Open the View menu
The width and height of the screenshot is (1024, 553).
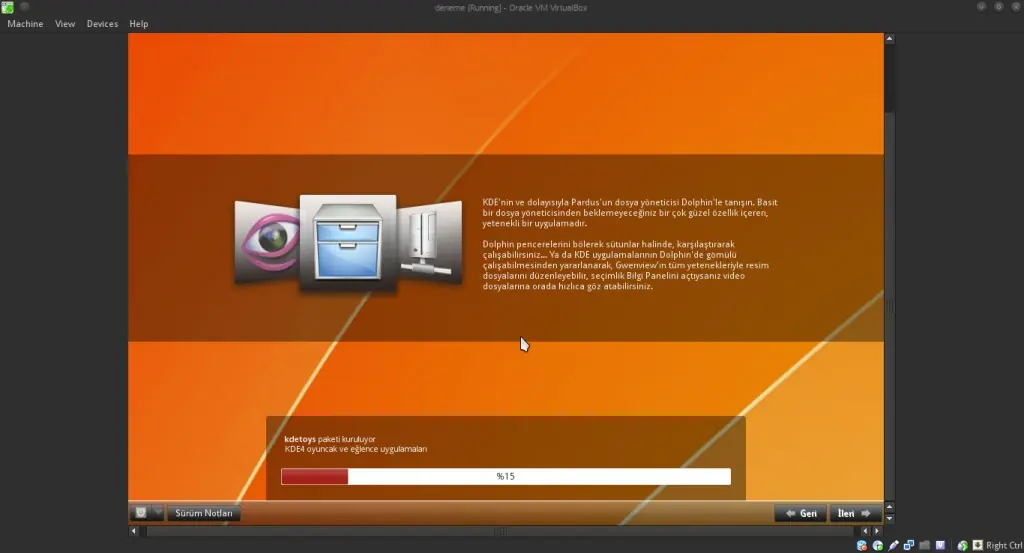[x=65, y=24]
